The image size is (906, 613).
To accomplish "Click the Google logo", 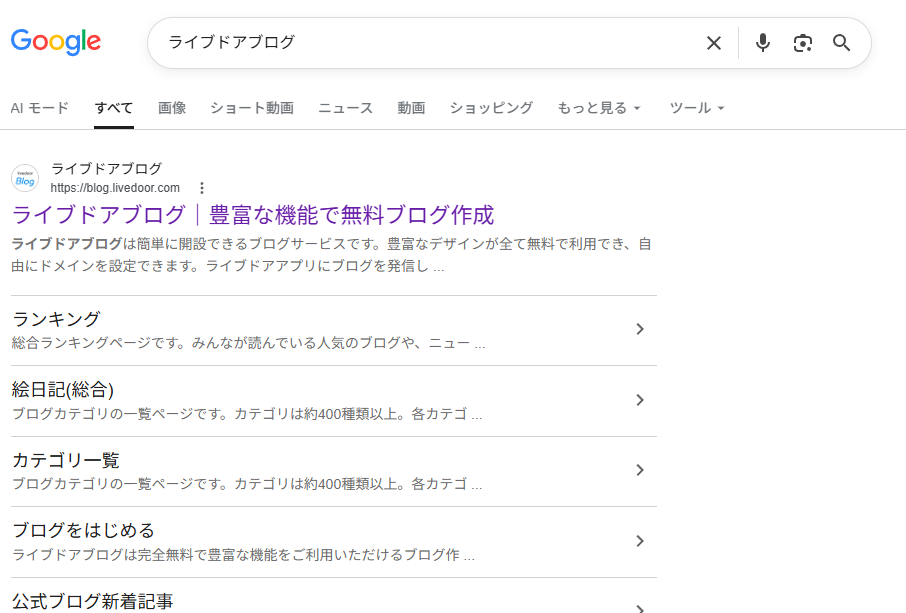I will [56, 42].
